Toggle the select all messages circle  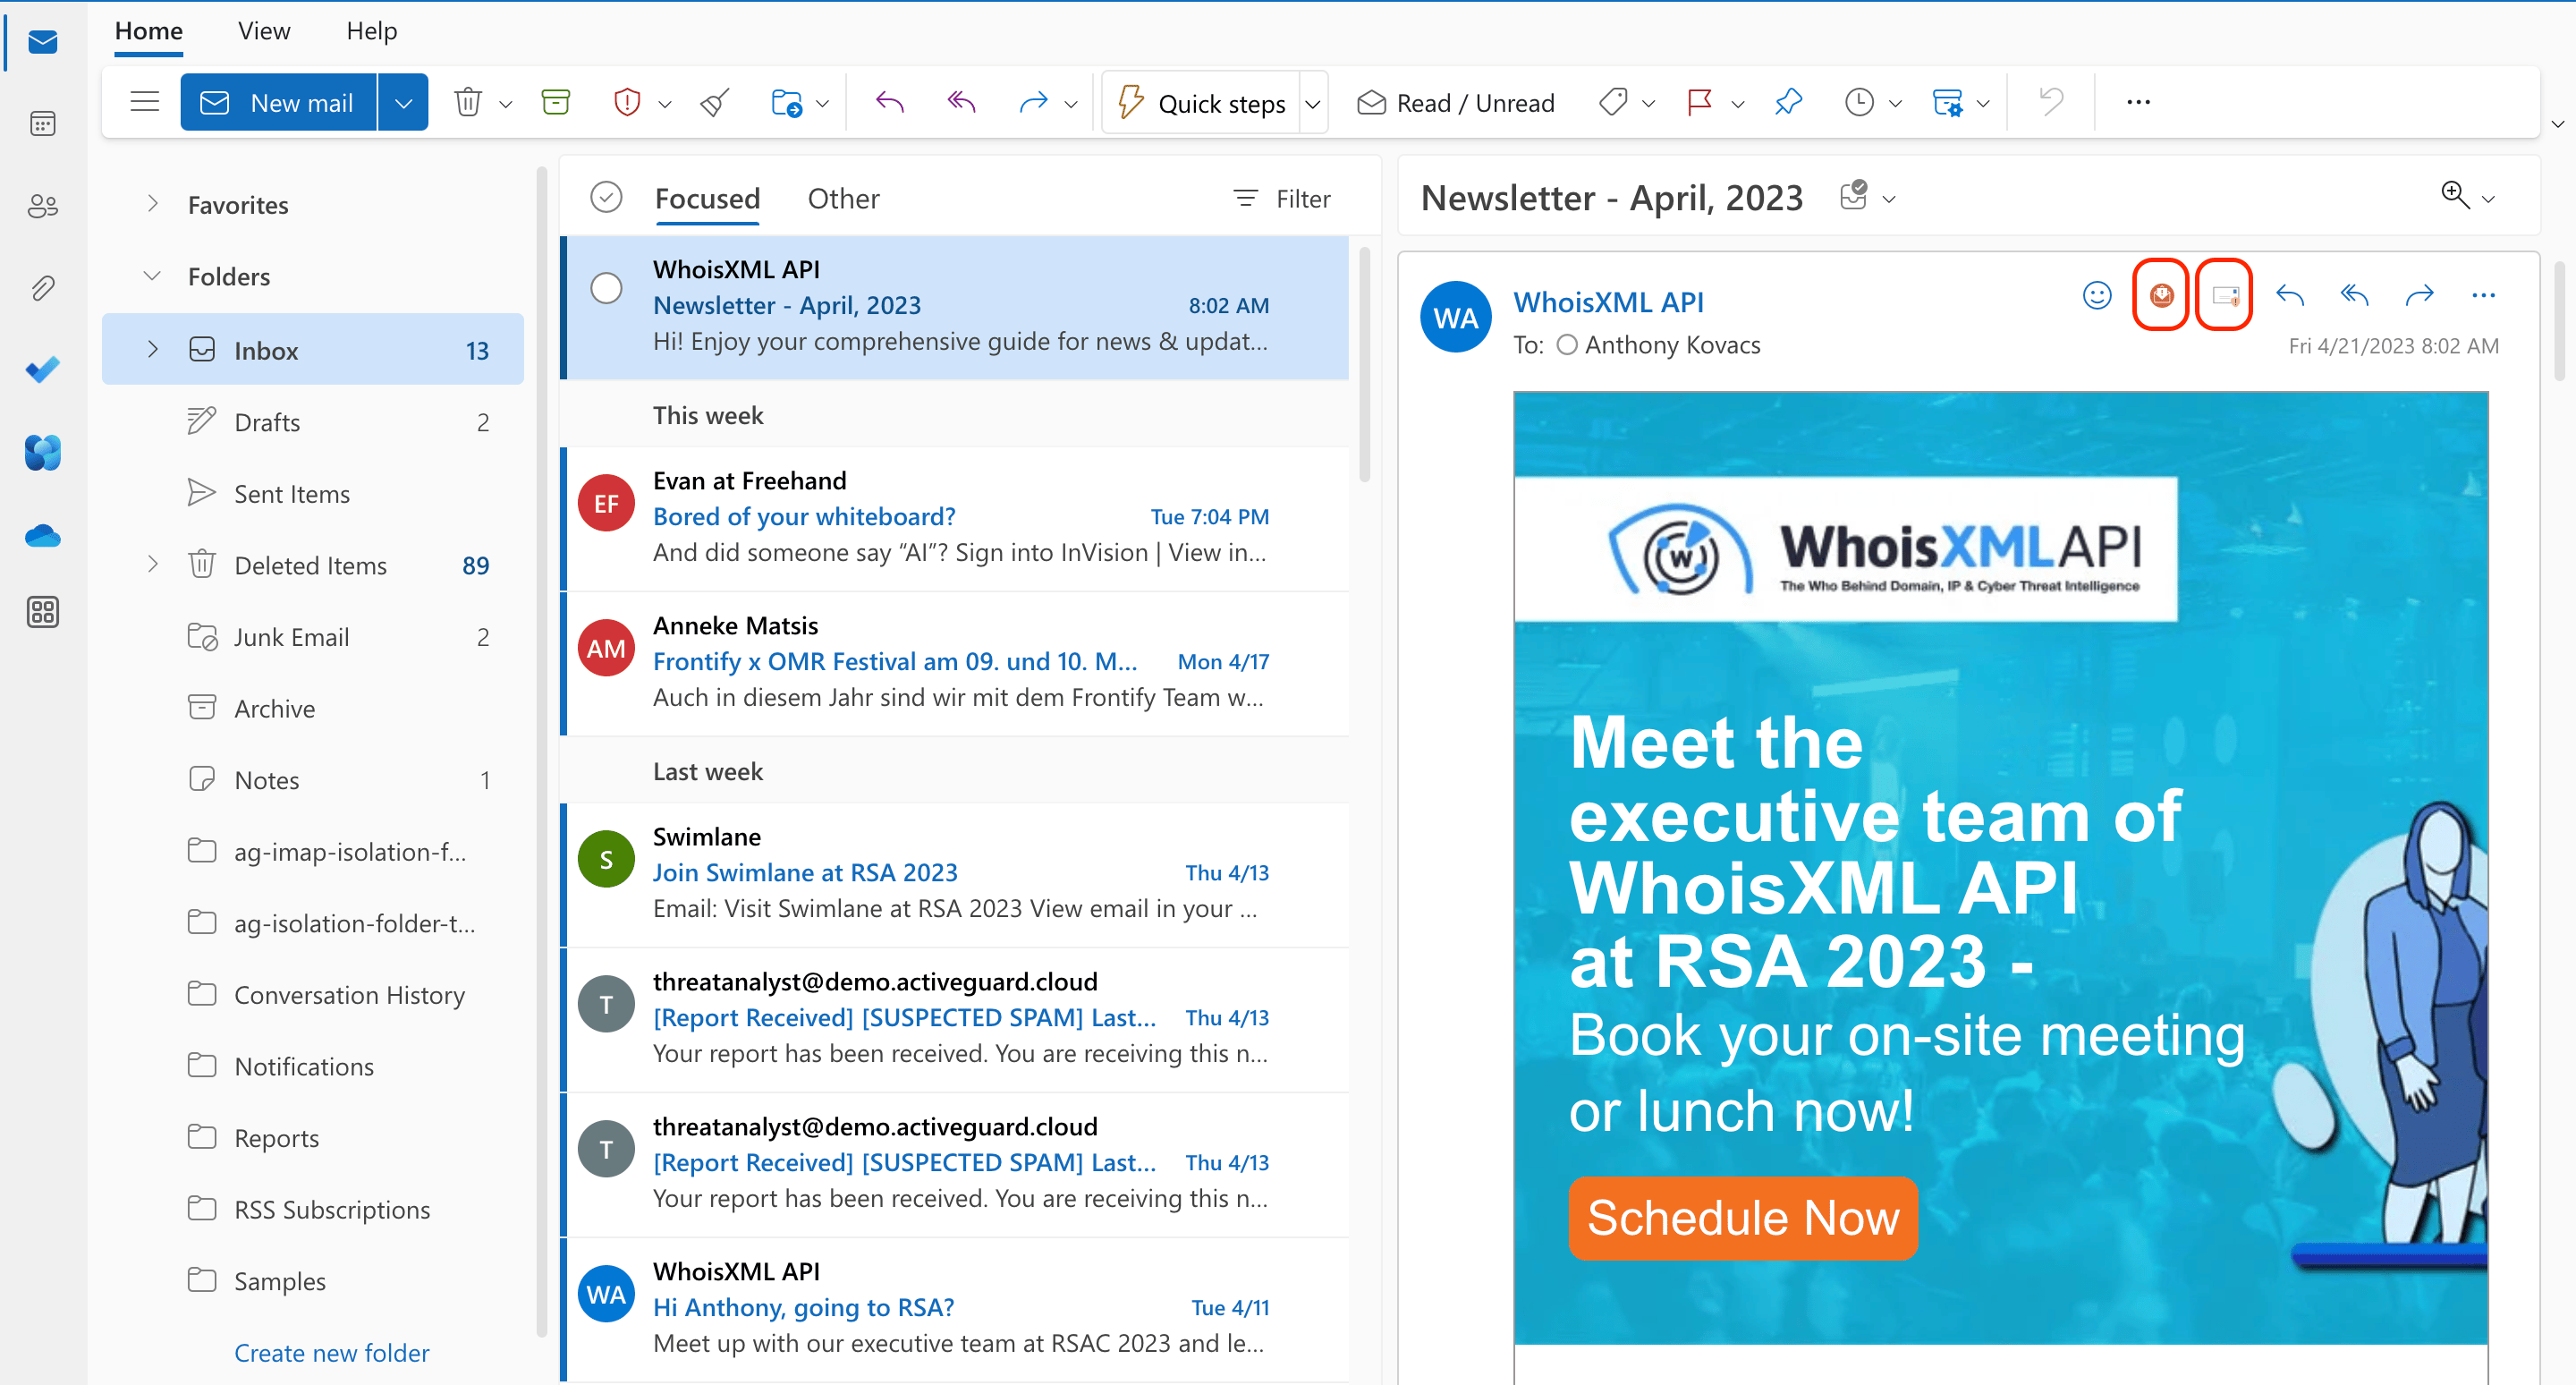[x=606, y=198]
